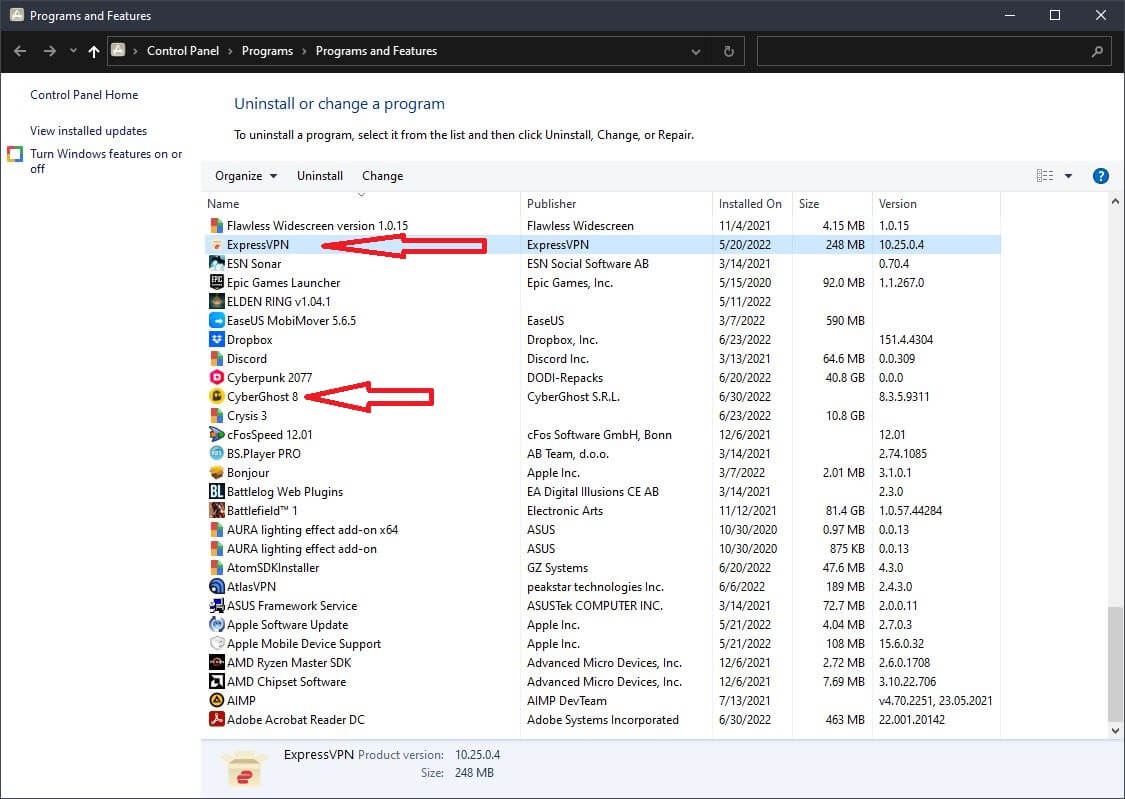This screenshot has width=1125, height=799.
Task: Click the AtlasVPN icon
Action: 216,587
